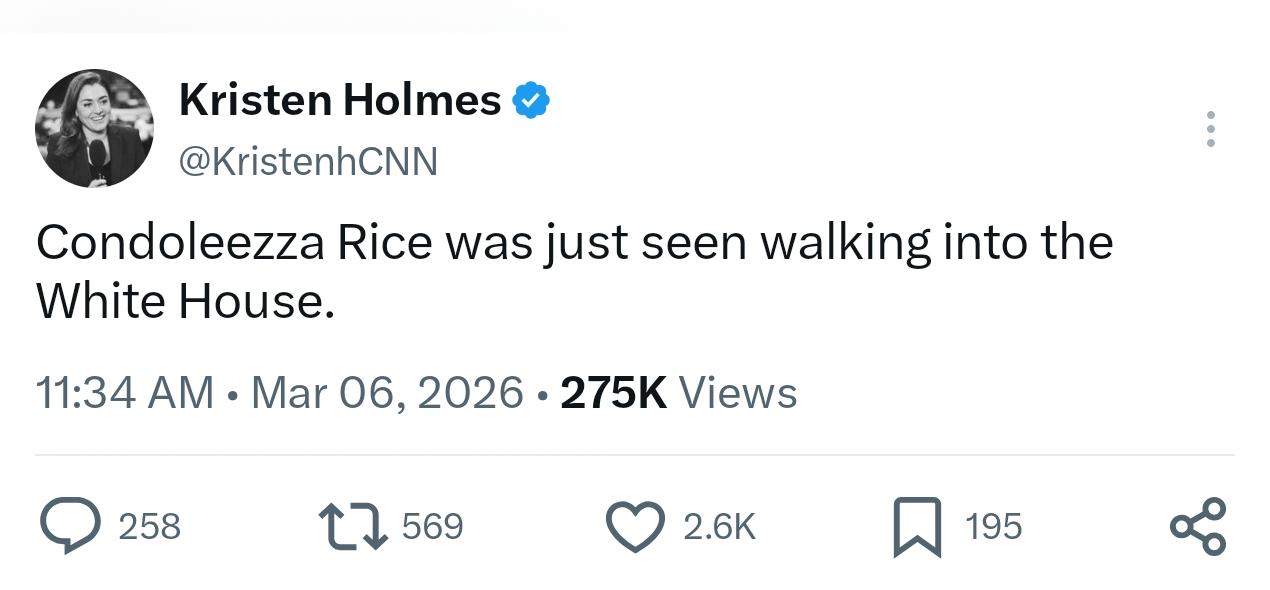View the 275K view count
Screen dimensions: 1270x590
613,392
